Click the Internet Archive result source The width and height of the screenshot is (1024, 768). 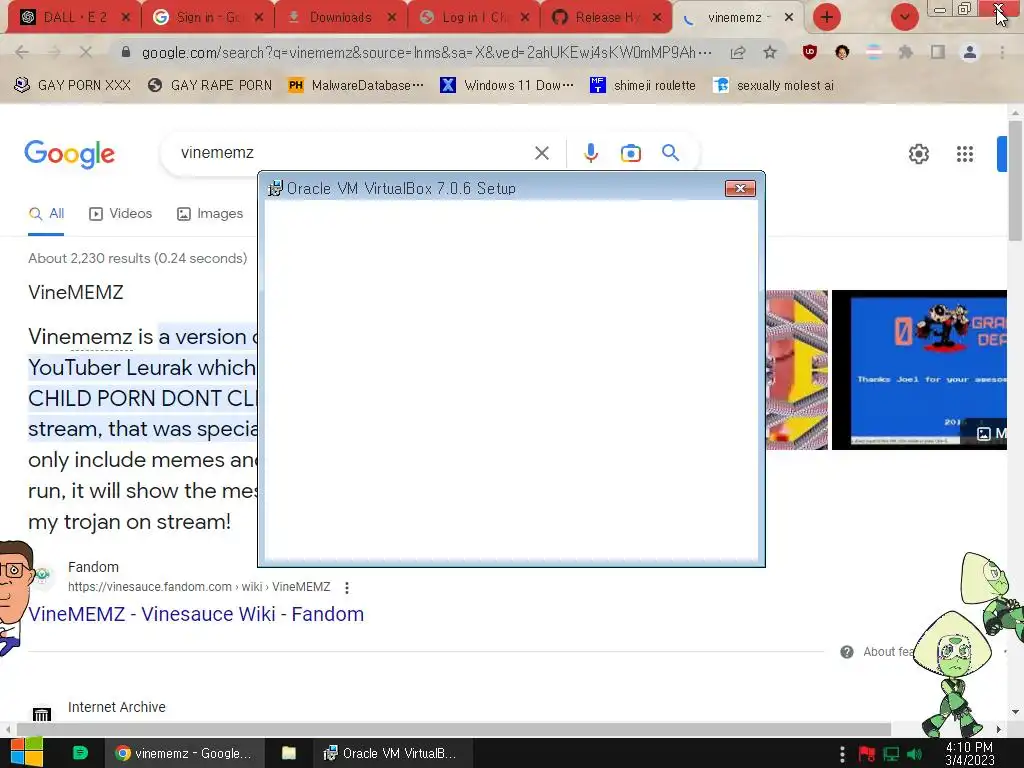pos(117,707)
